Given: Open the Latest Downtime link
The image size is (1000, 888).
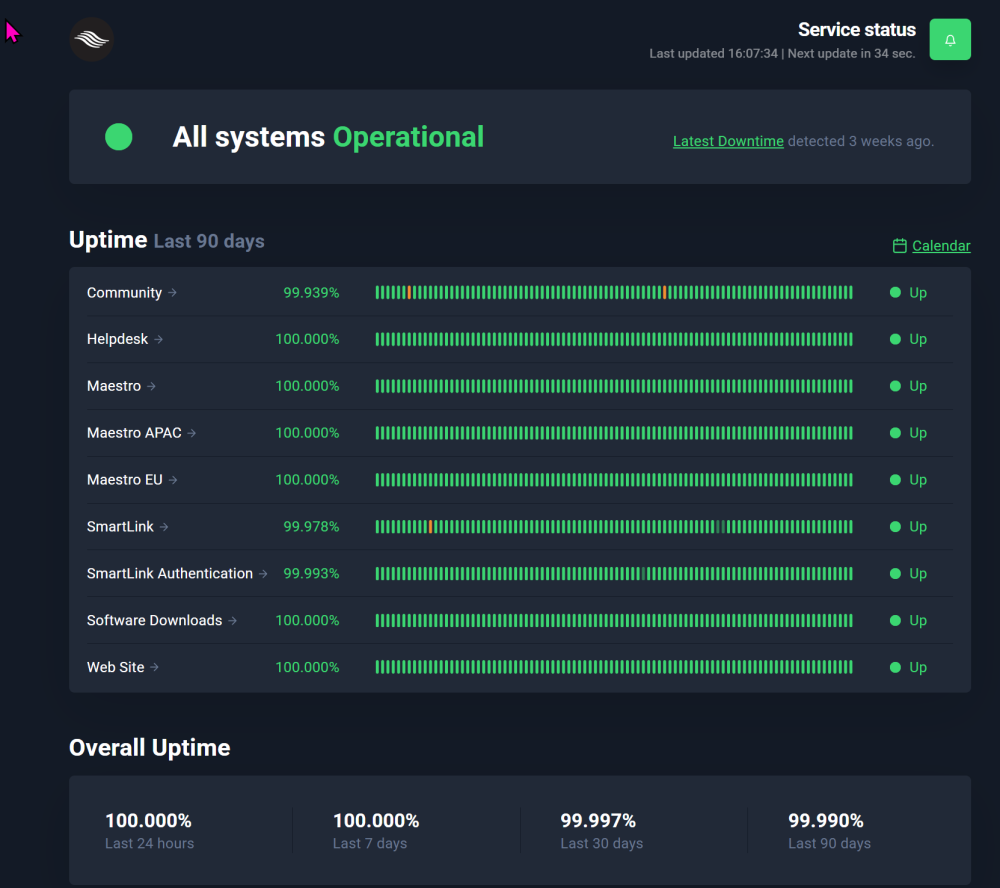Looking at the screenshot, I should tap(728, 141).
